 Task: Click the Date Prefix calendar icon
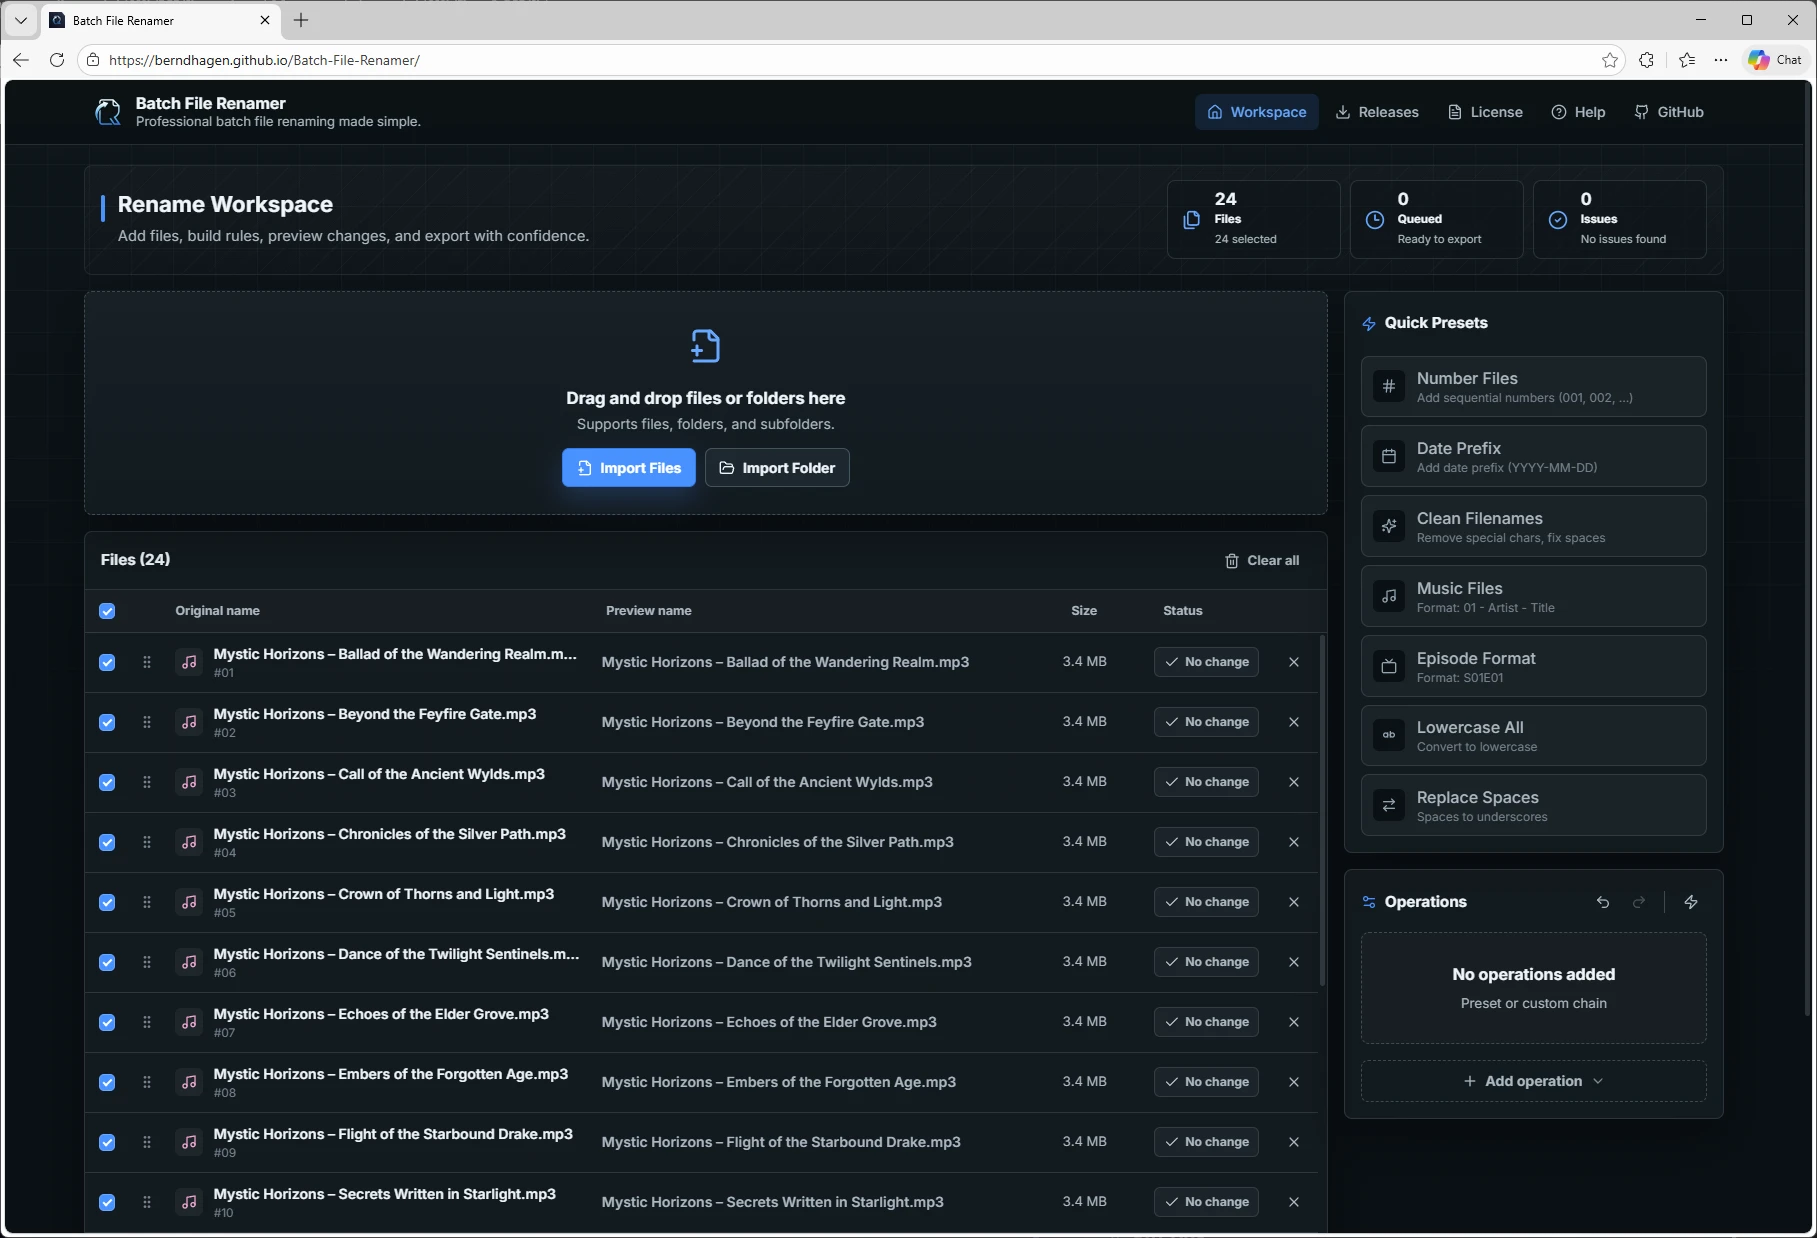tap(1389, 456)
